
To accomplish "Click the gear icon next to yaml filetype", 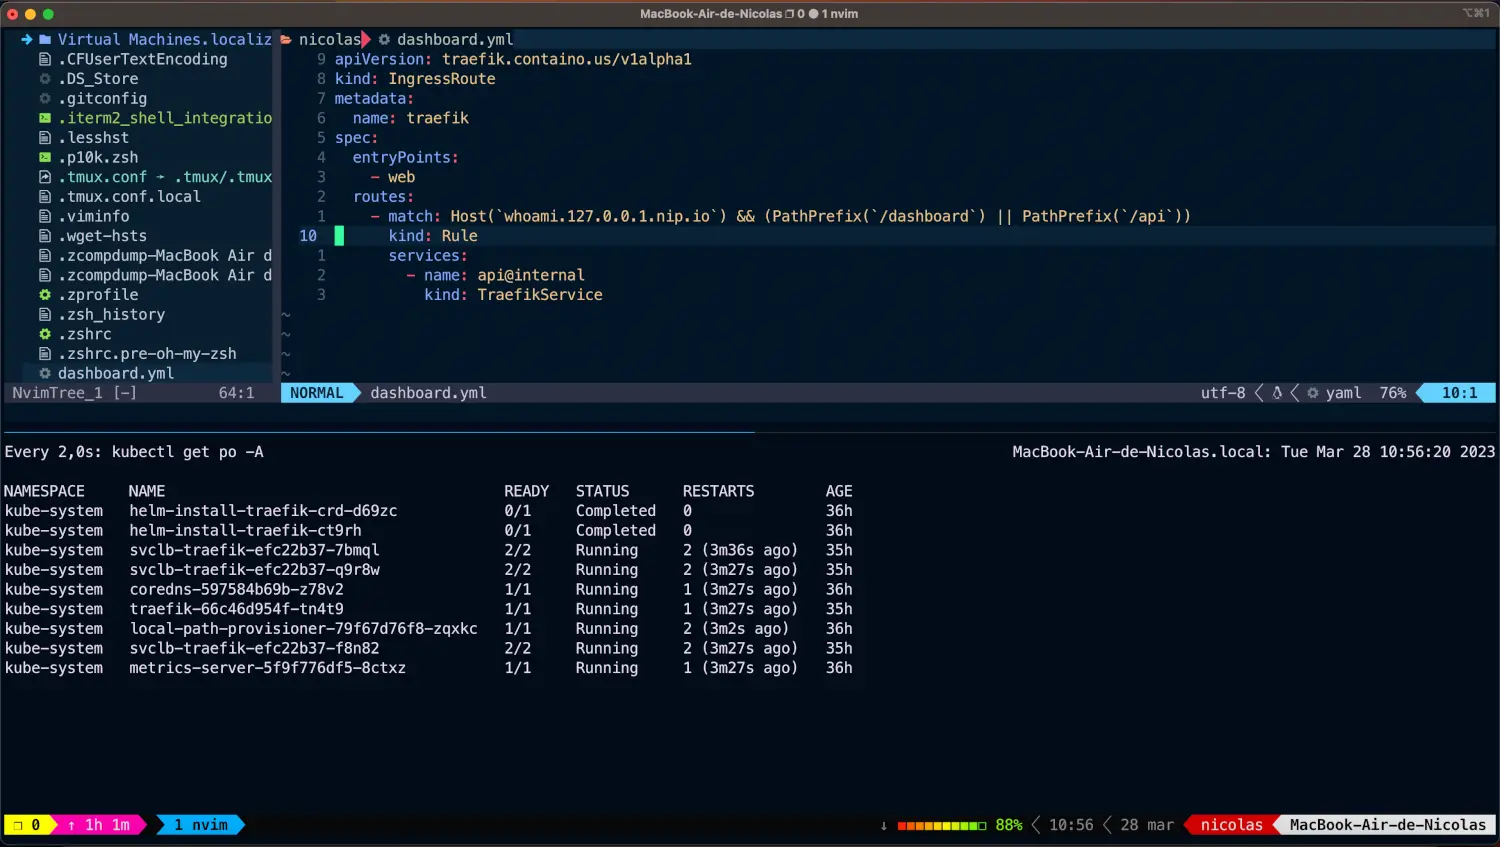I will tap(1313, 393).
